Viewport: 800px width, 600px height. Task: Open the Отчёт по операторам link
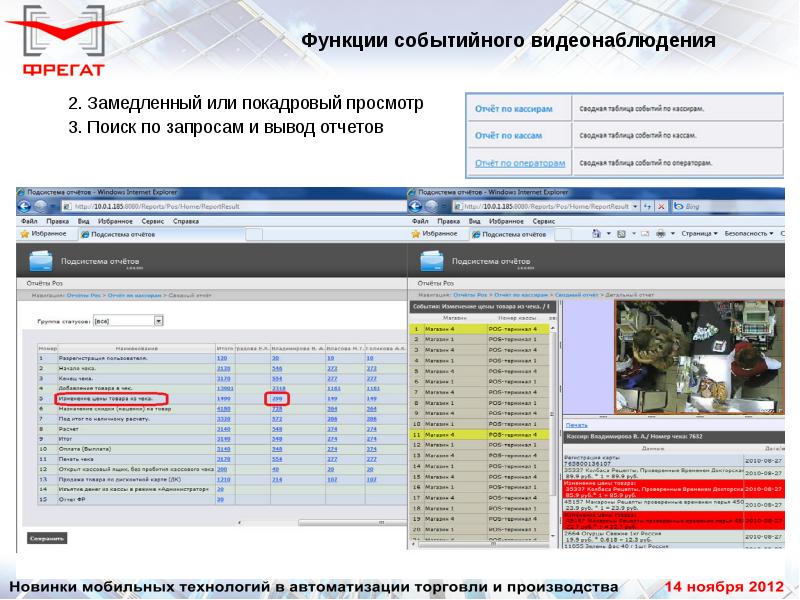coord(519,162)
